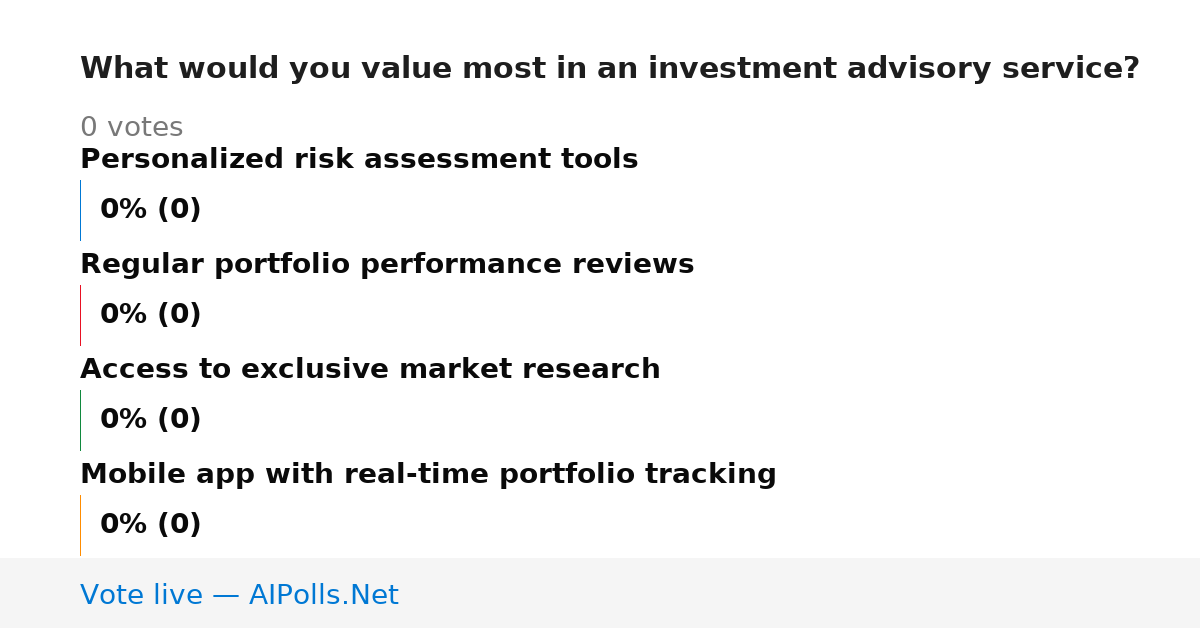Screen dimensions: 1200x628
Task: Click 0% (0) under Mobile app tracking
Action: click(151, 525)
